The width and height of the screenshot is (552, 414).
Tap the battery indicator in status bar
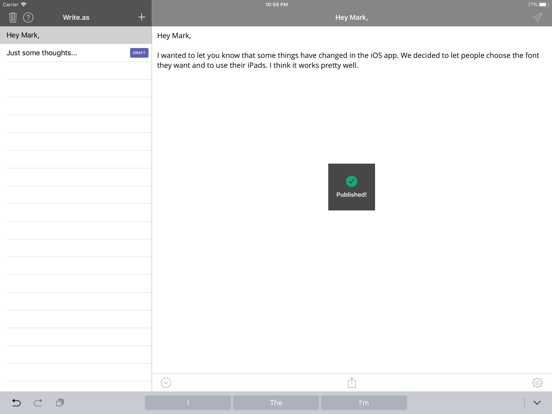point(544,5)
